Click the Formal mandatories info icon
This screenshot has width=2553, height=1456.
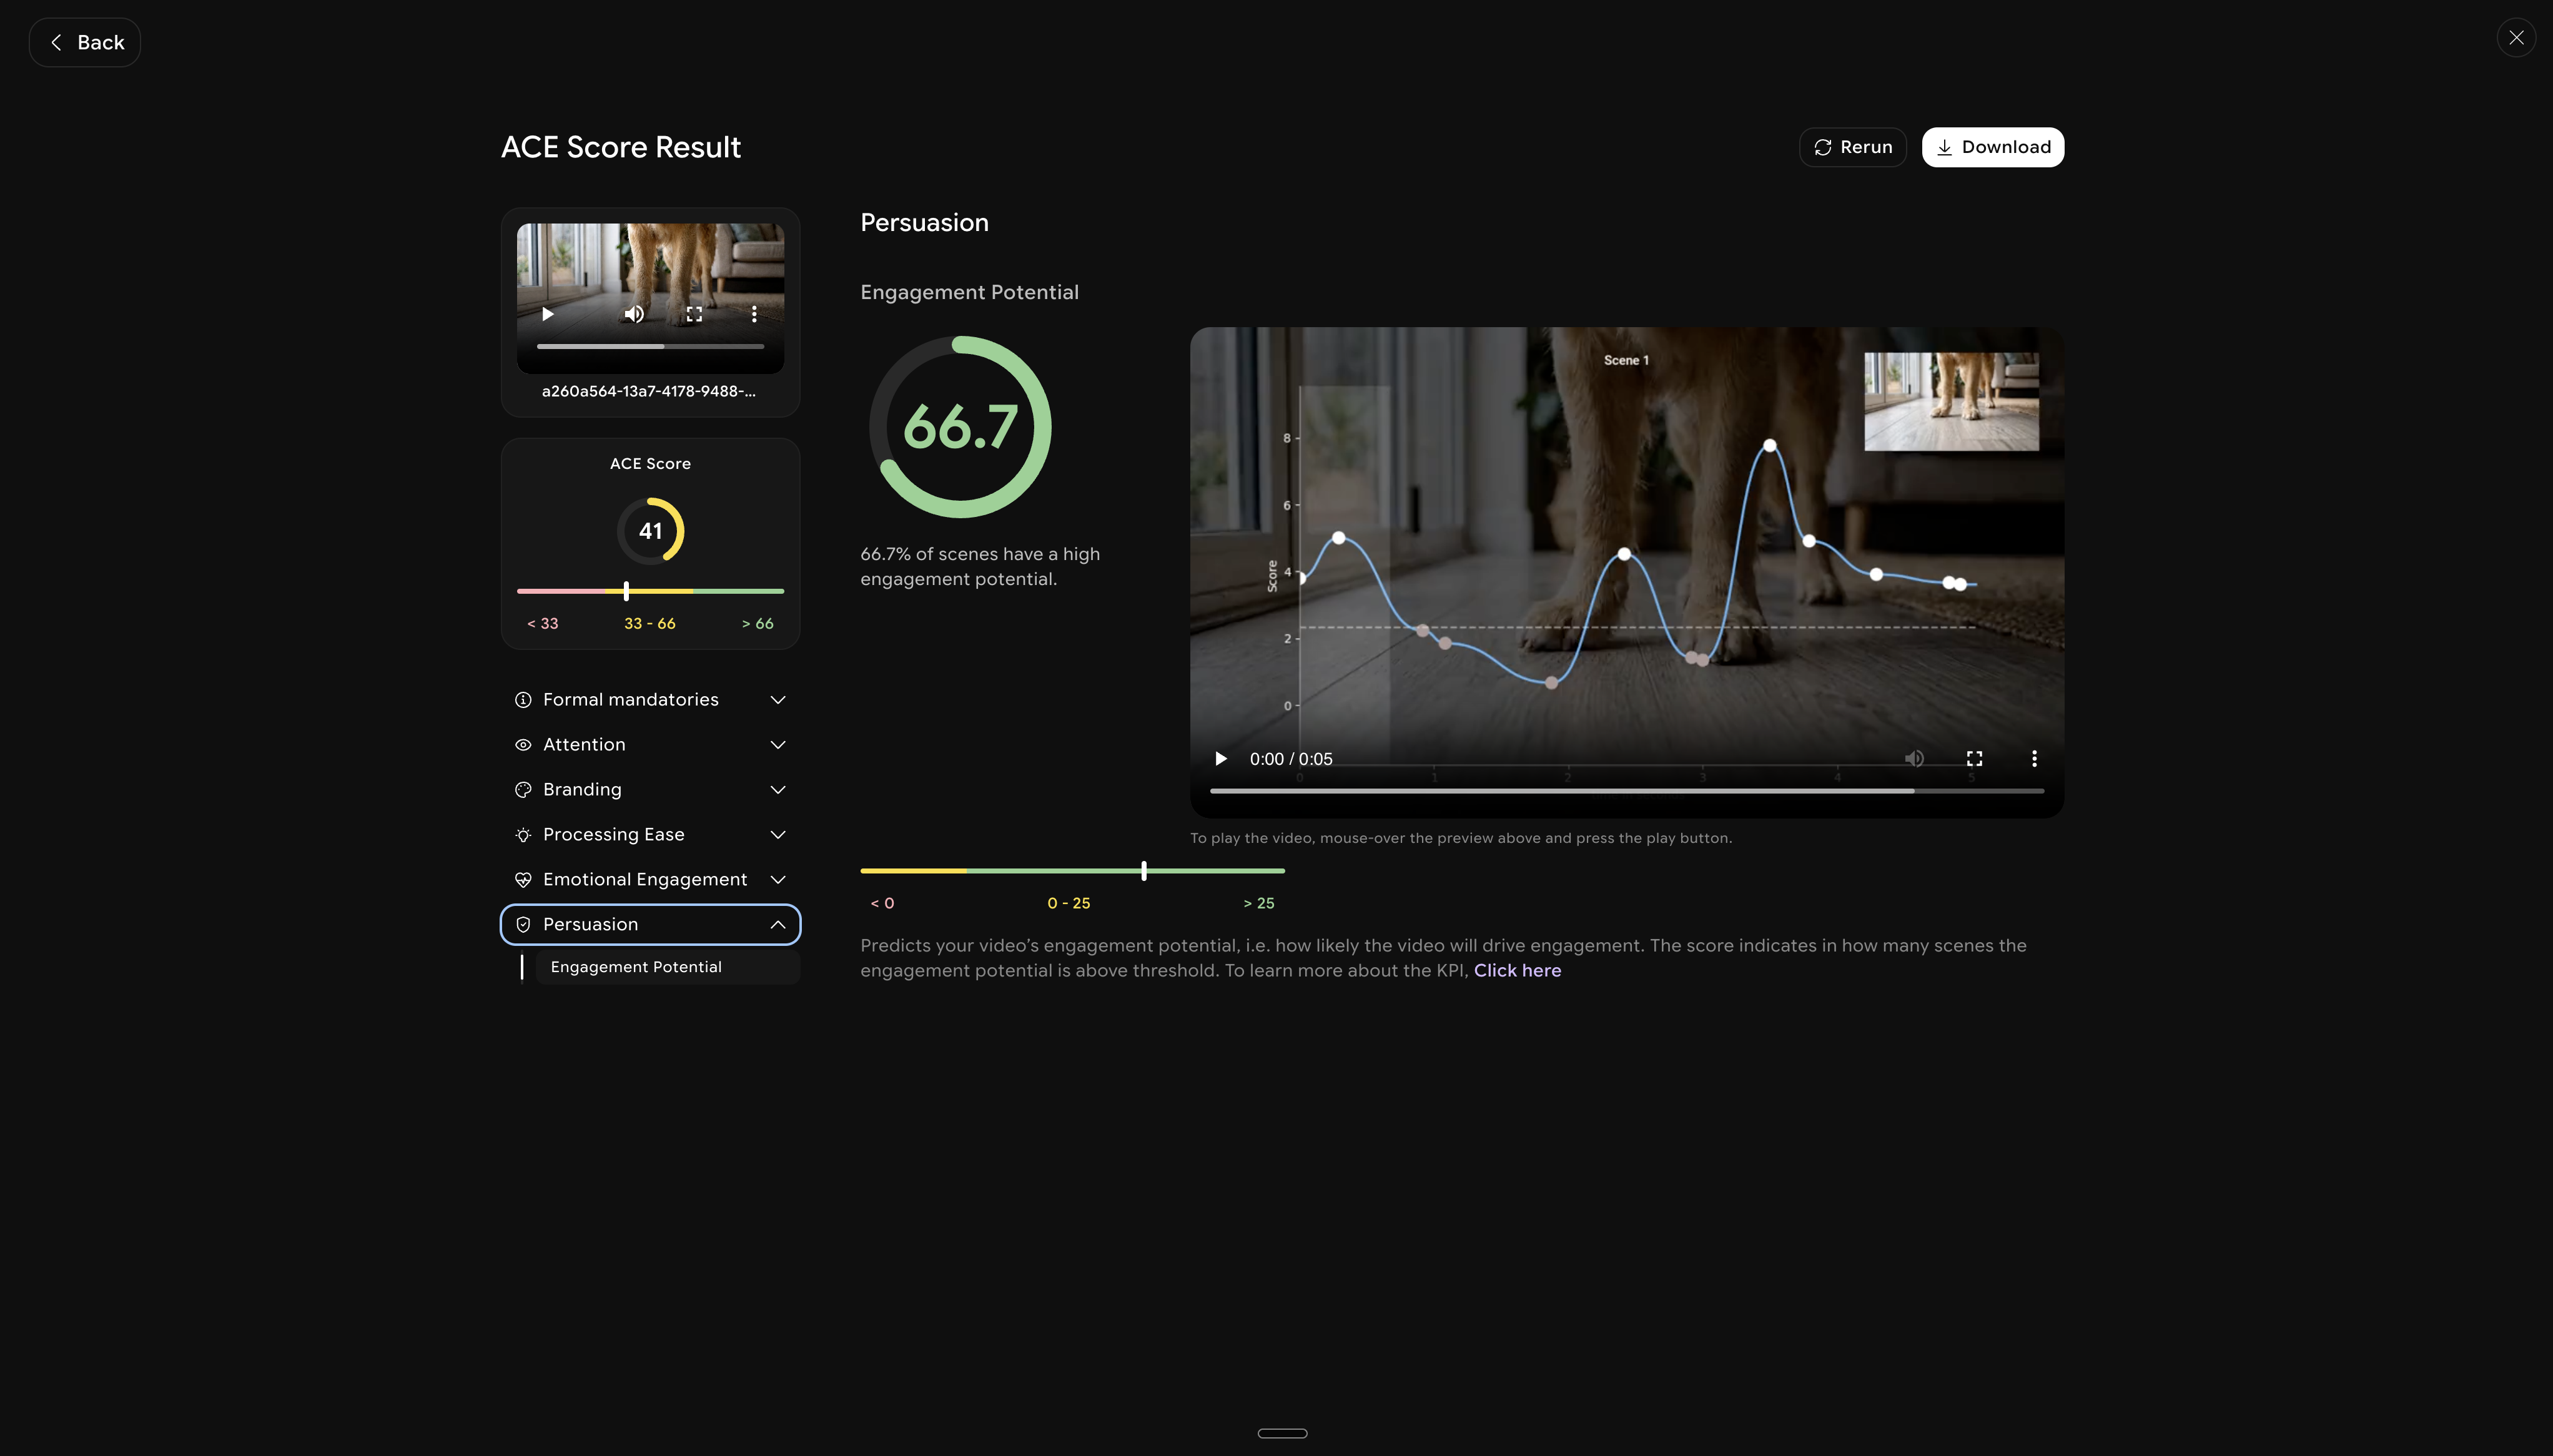pyautogui.click(x=523, y=700)
